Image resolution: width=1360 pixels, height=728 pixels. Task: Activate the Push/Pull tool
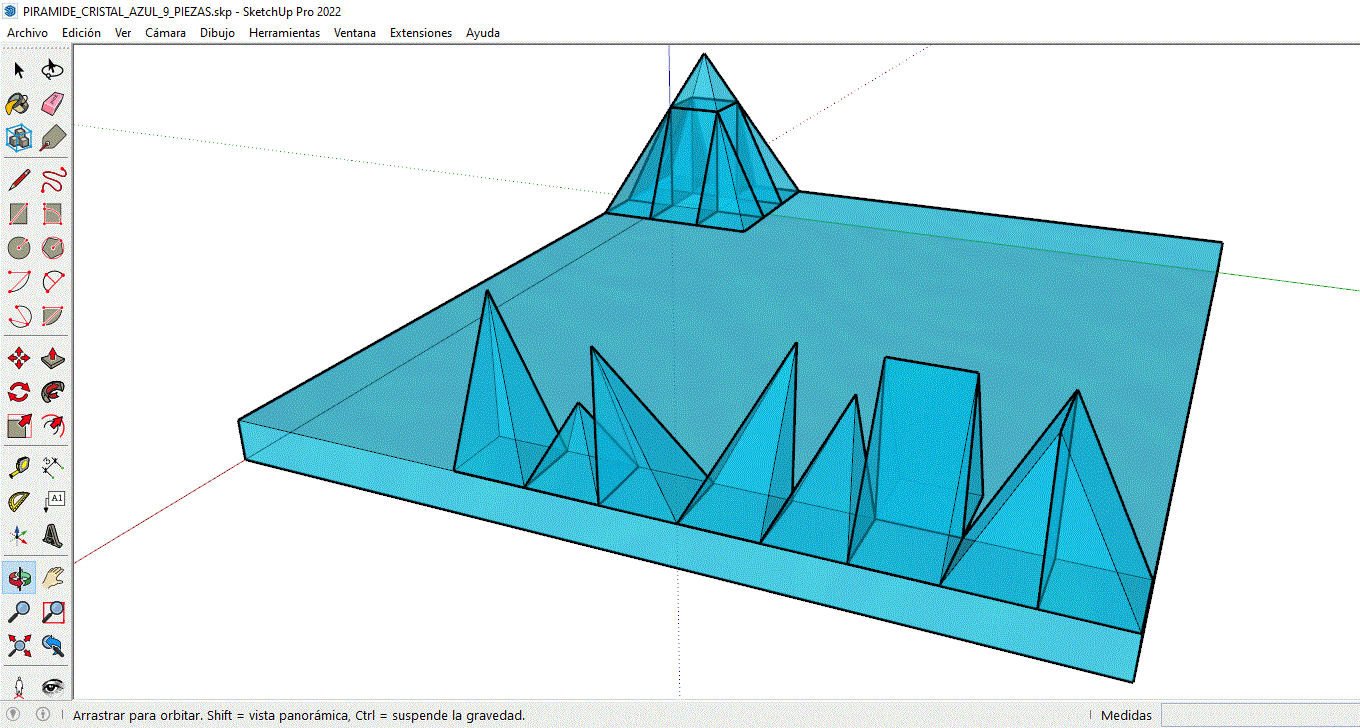[54, 358]
